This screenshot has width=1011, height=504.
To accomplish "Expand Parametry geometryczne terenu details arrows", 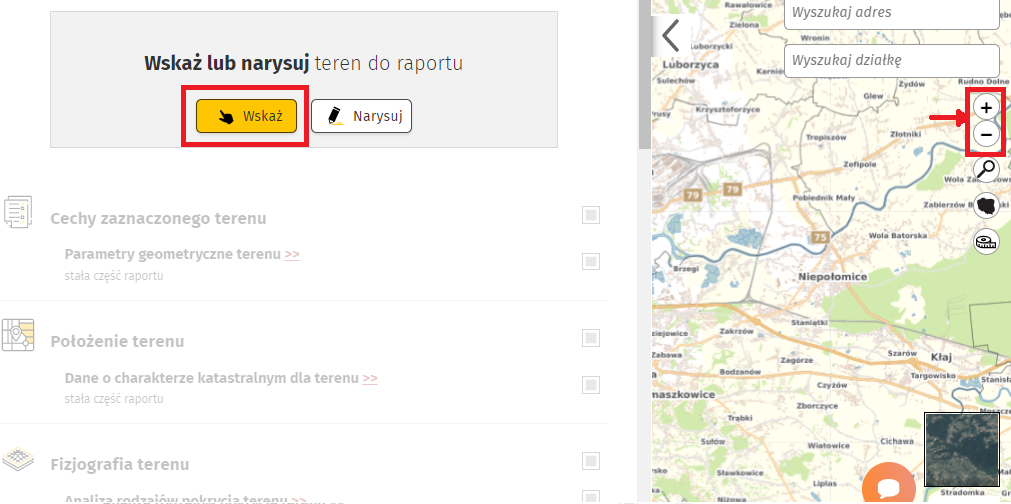I will 292,254.
